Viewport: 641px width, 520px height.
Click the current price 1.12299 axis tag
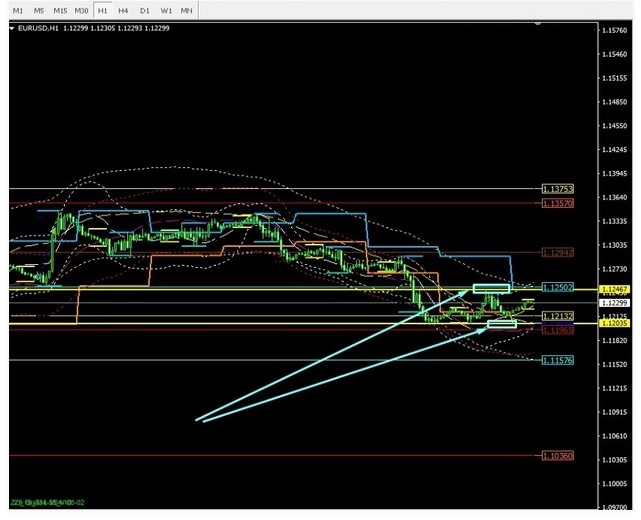pyautogui.click(x=614, y=302)
